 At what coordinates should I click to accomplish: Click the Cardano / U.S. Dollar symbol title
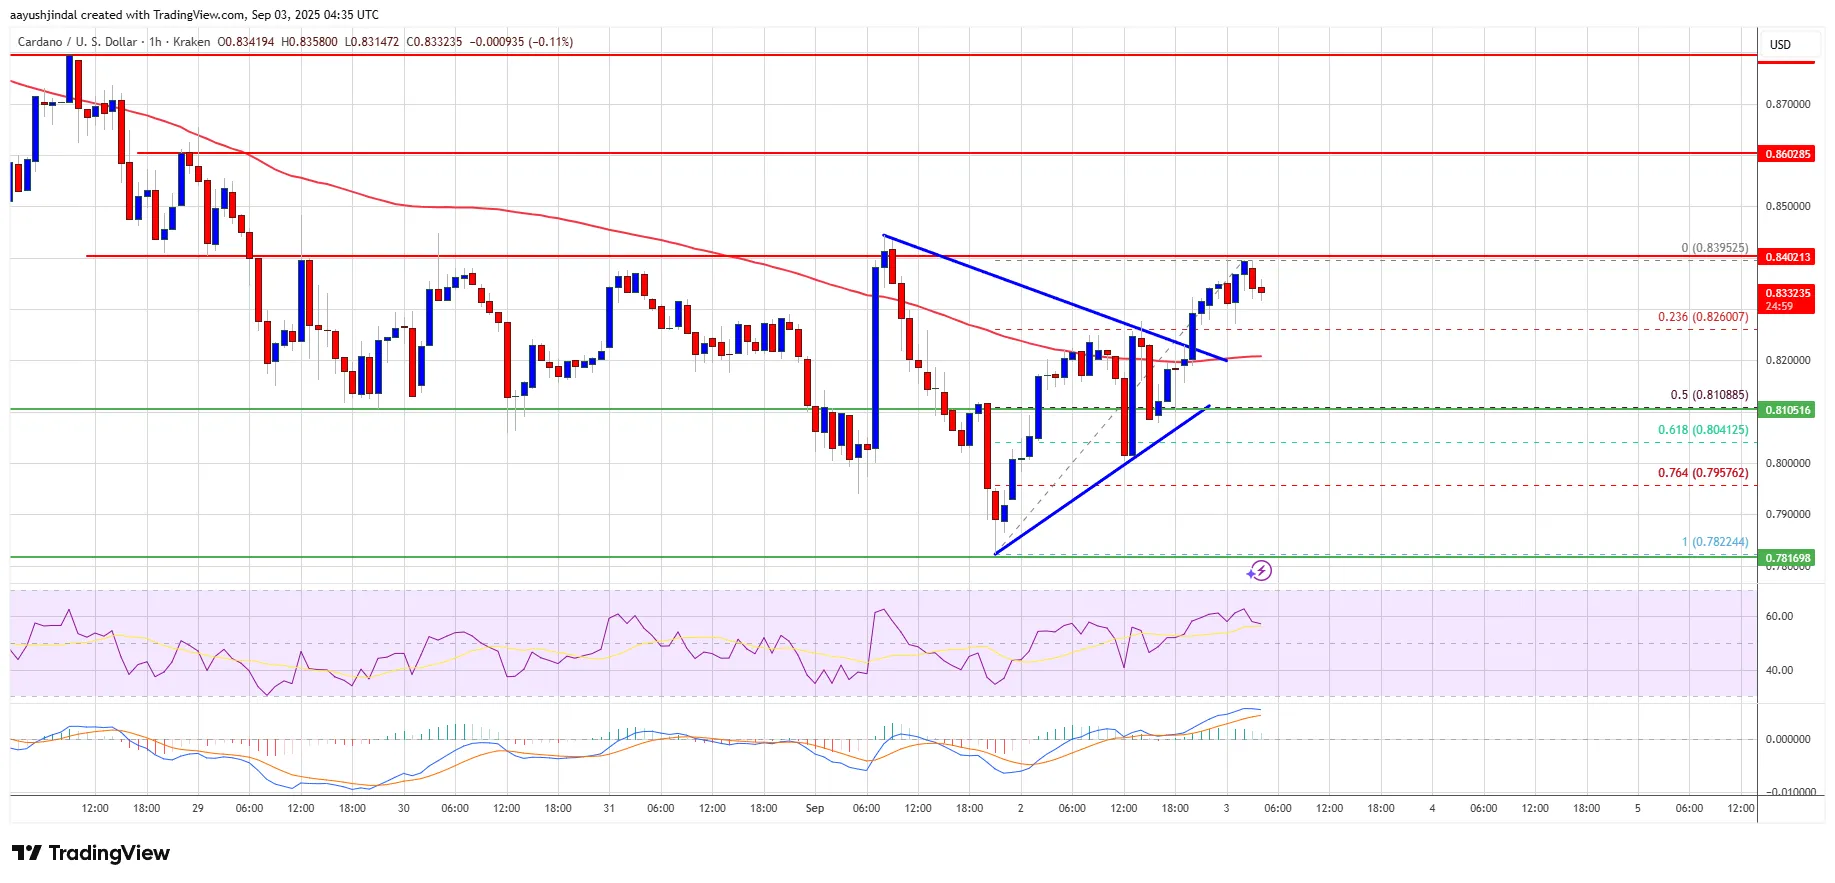coord(77,42)
